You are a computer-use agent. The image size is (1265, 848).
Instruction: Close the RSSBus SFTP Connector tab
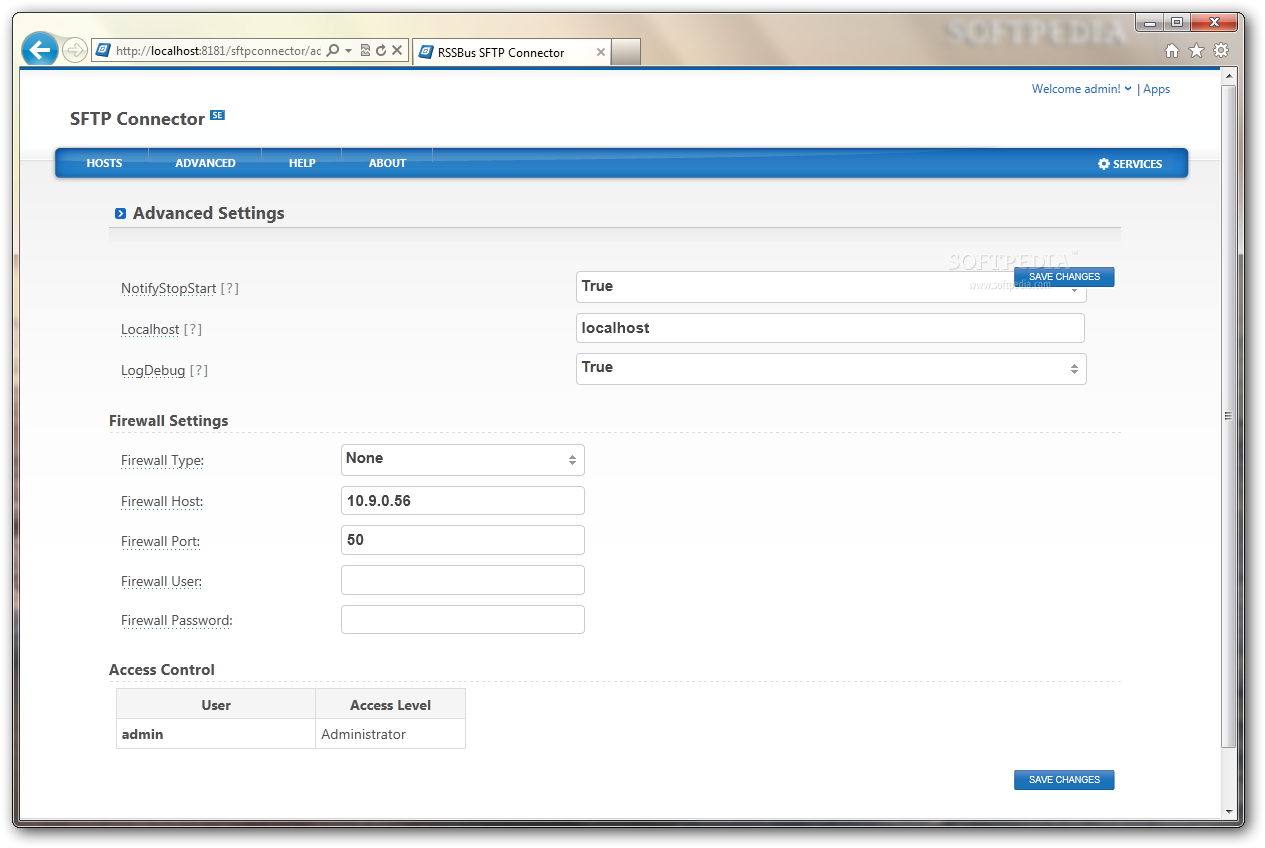click(601, 52)
